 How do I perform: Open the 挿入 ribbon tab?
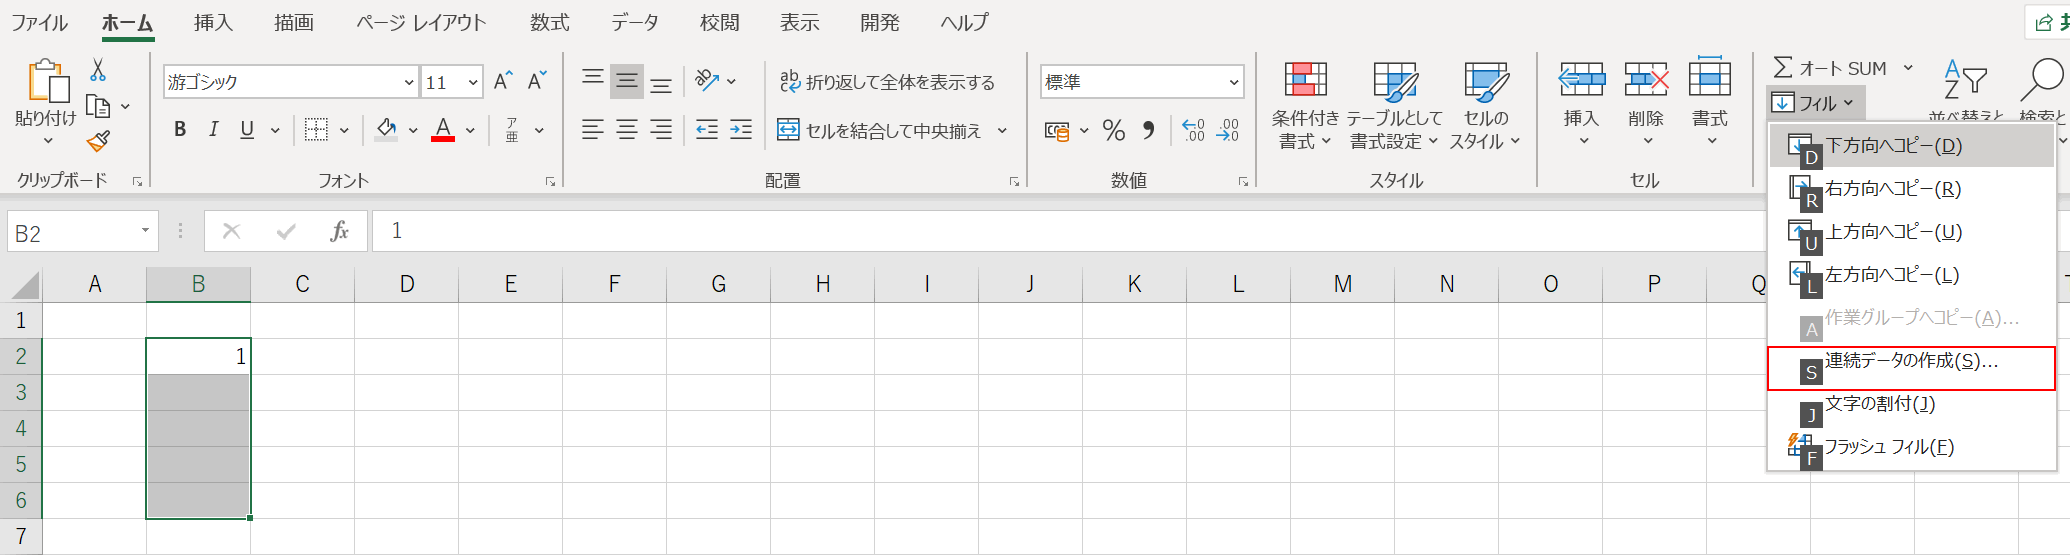pos(213,23)
